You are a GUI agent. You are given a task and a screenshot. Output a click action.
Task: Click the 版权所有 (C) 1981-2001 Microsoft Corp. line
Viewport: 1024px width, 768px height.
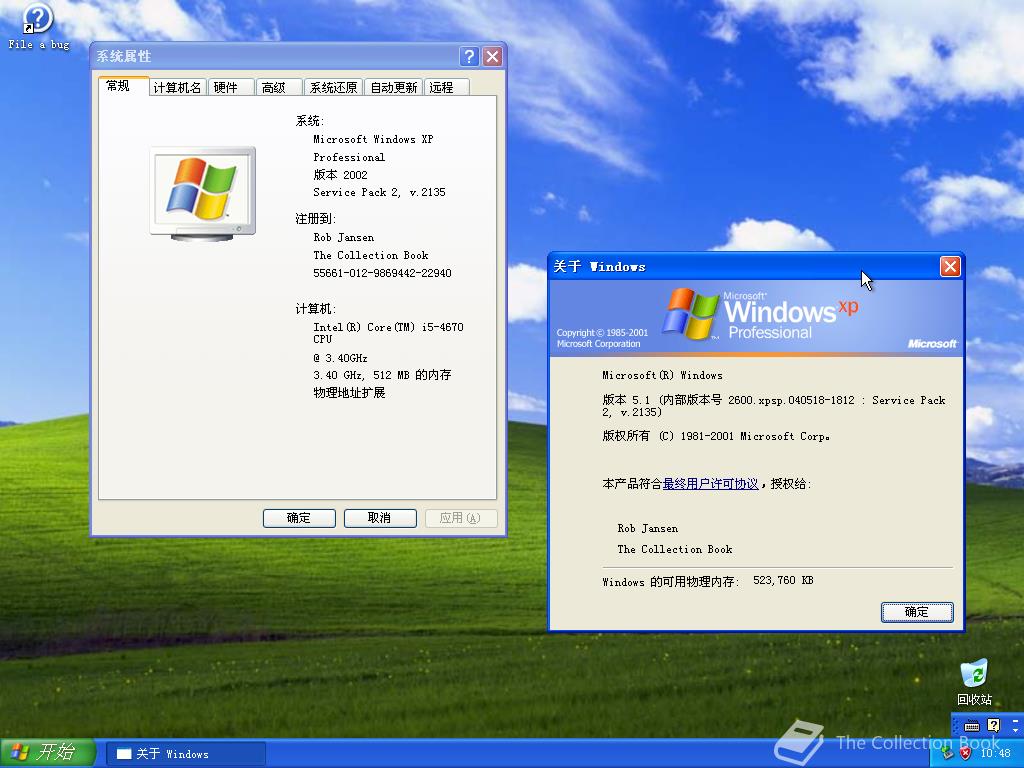click(716, 436)
